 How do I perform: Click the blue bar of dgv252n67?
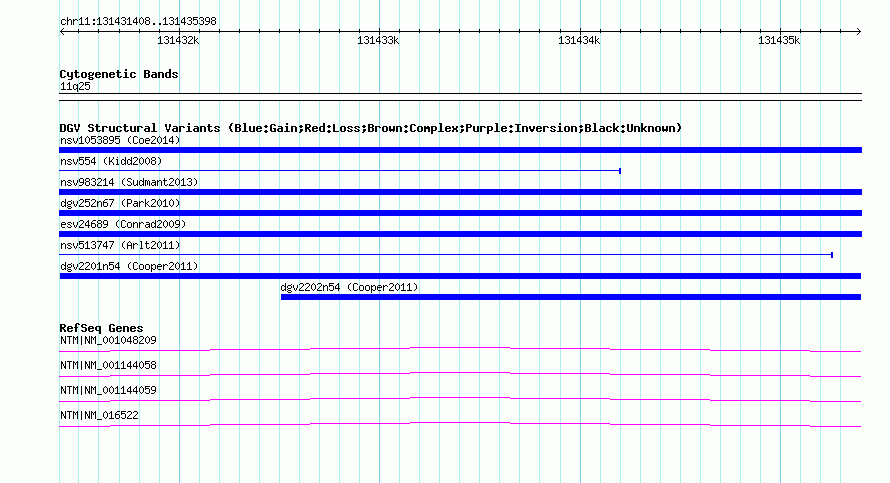pos(460,213)
